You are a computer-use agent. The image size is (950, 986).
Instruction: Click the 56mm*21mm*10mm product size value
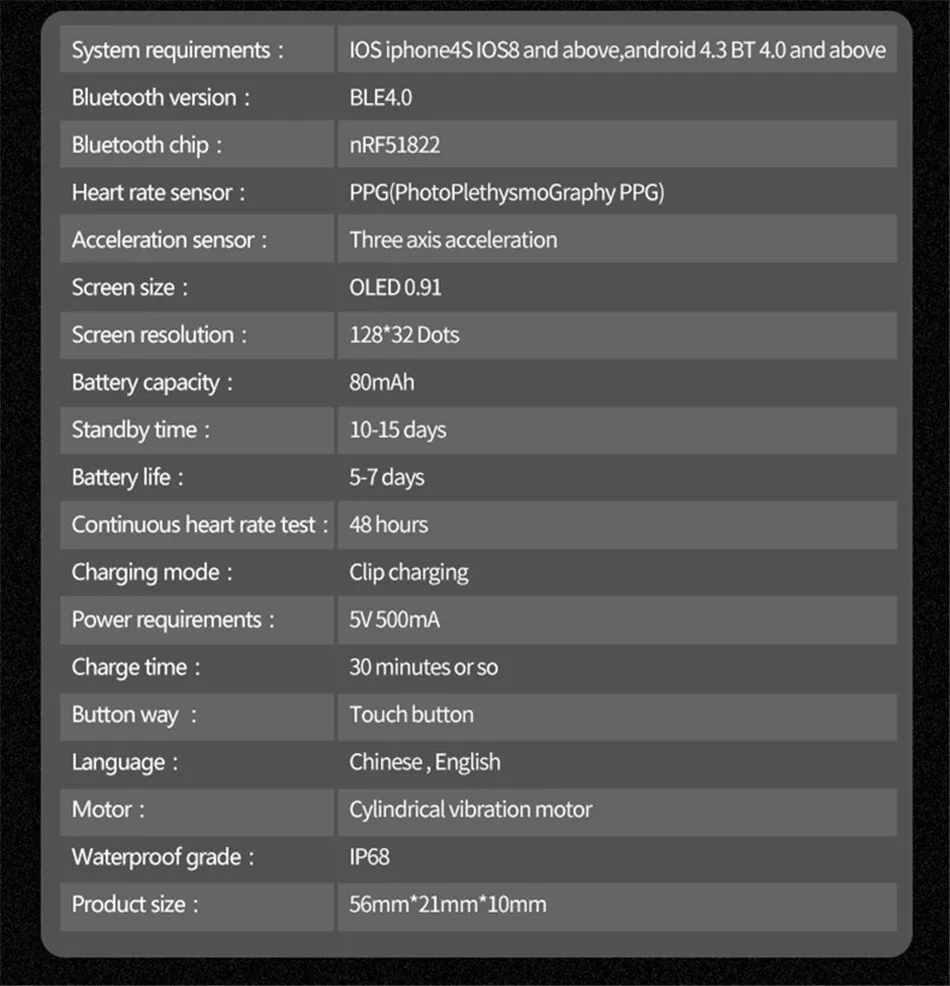(x=448, y=904)
